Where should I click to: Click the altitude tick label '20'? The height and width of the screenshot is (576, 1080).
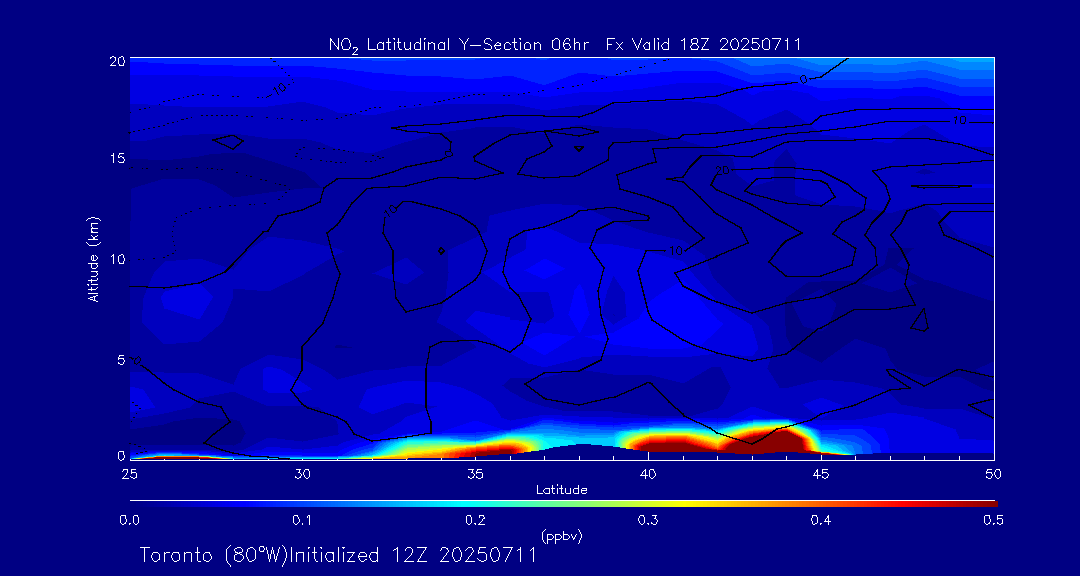click(118, 60)
